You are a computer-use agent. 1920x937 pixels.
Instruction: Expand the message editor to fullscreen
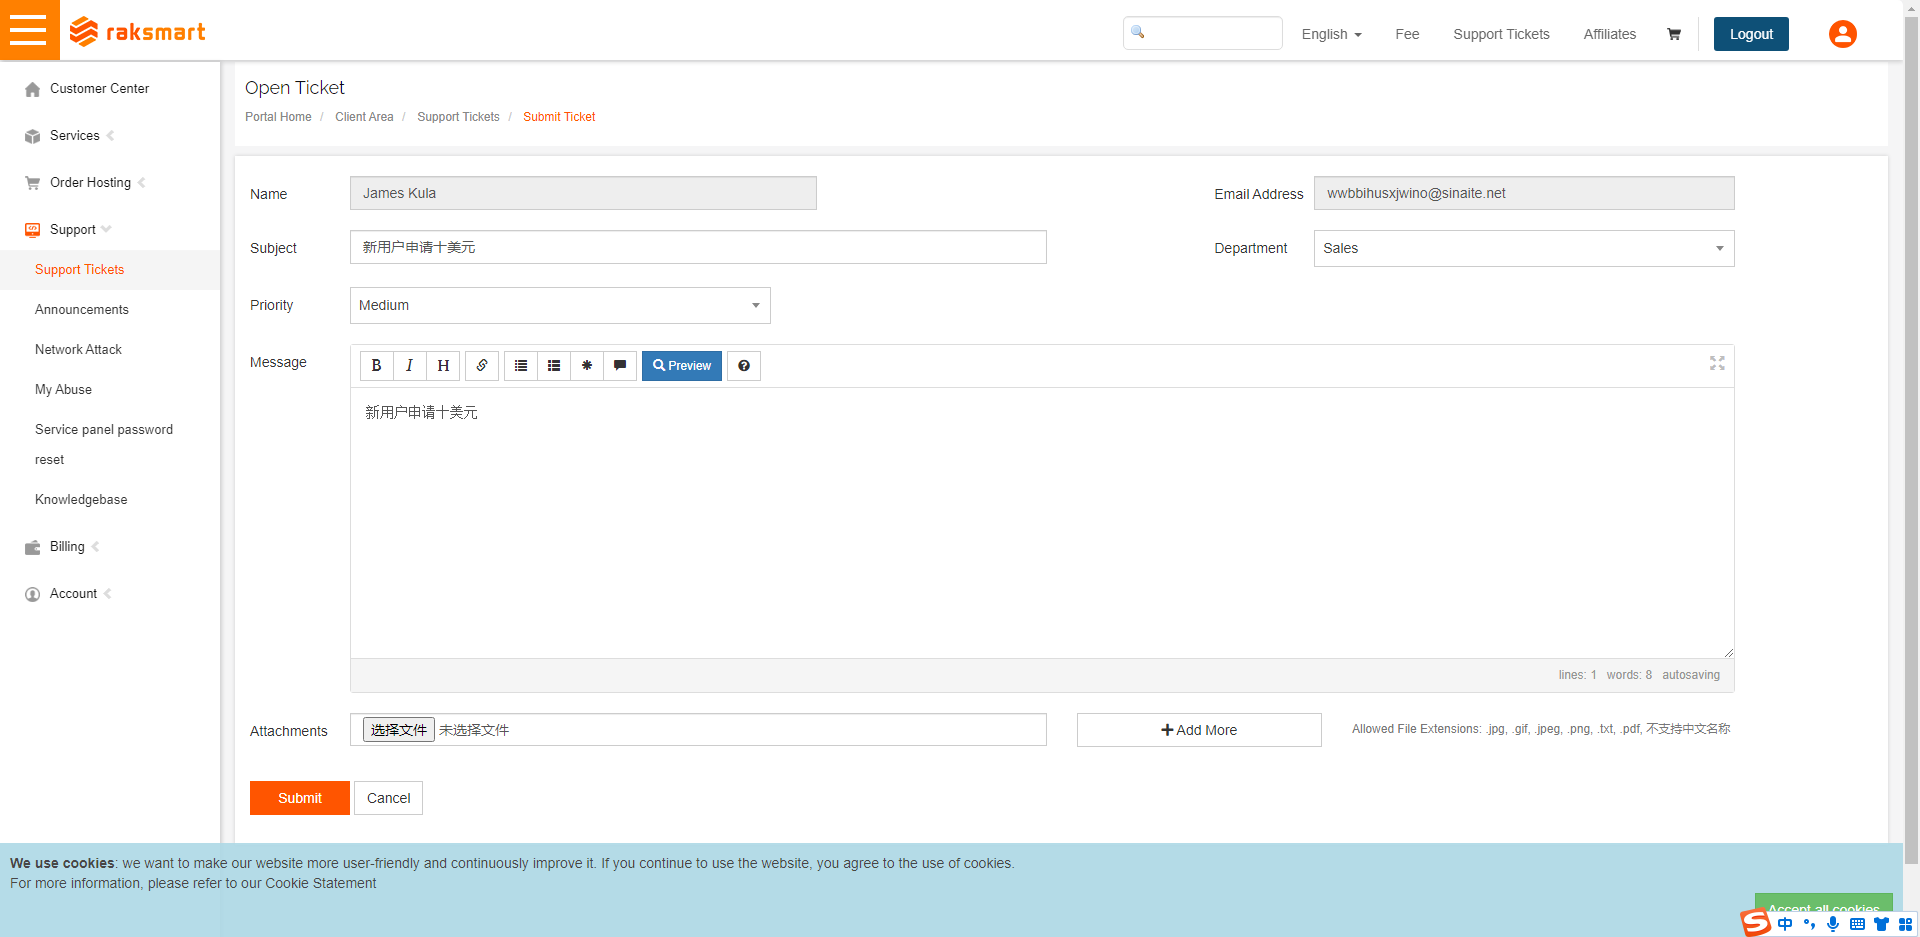[1717, 363]
